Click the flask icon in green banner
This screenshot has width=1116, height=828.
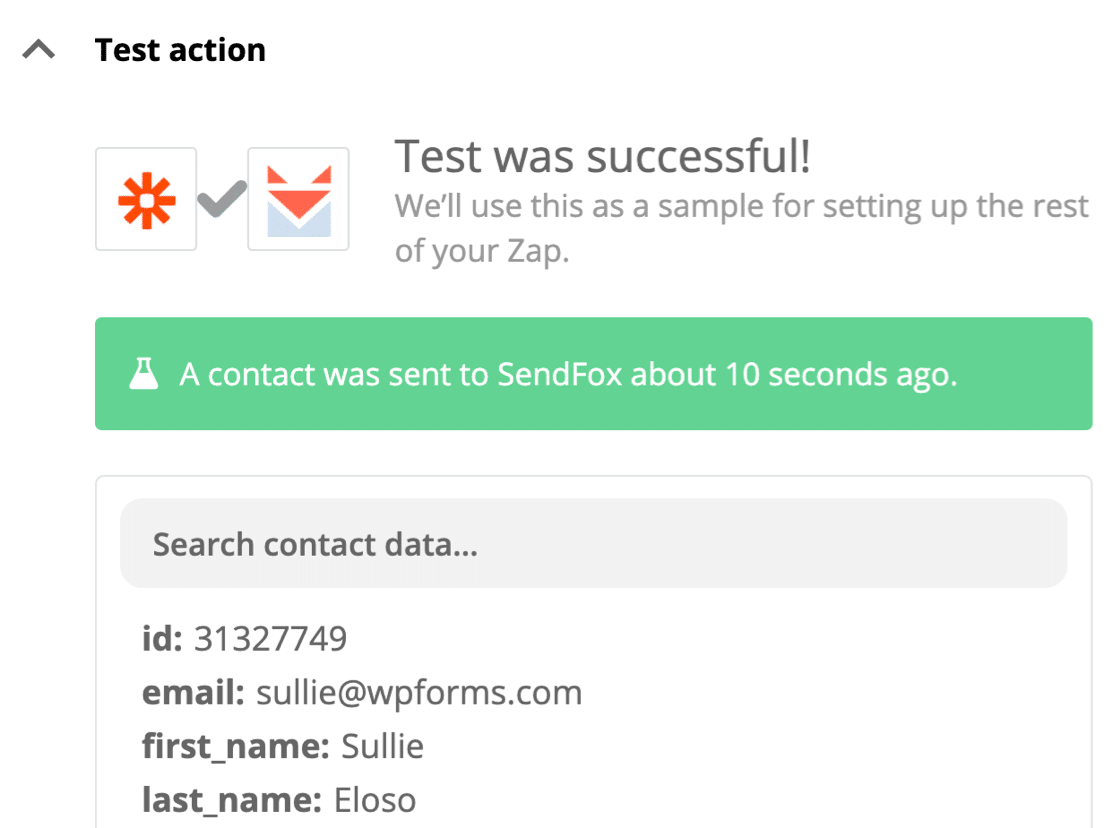pyautogui.click(x=144, y=375)
